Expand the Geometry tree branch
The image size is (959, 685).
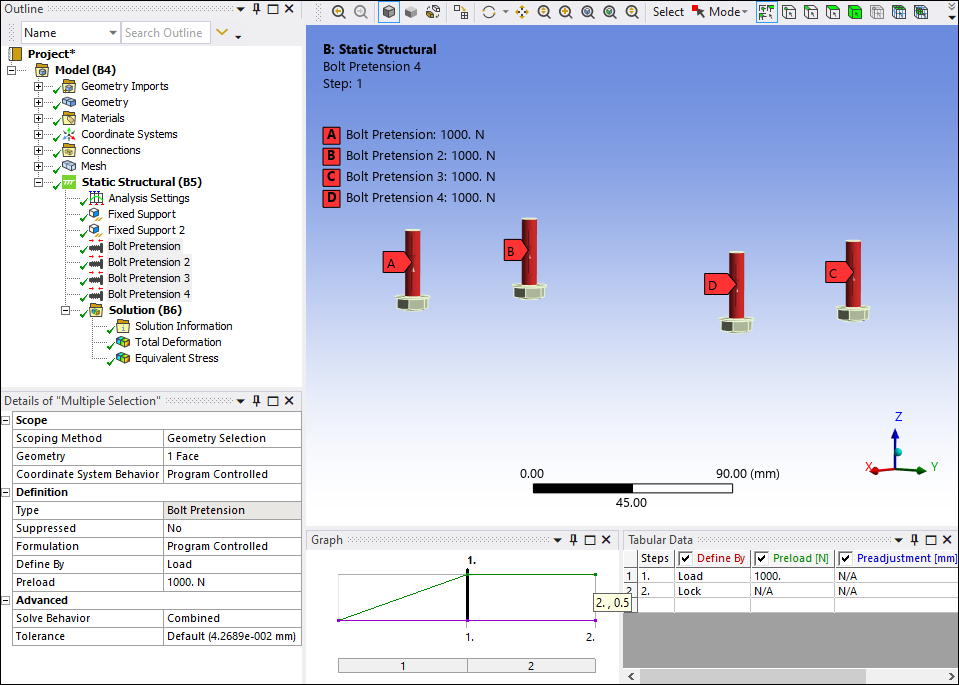coord(38,102)
